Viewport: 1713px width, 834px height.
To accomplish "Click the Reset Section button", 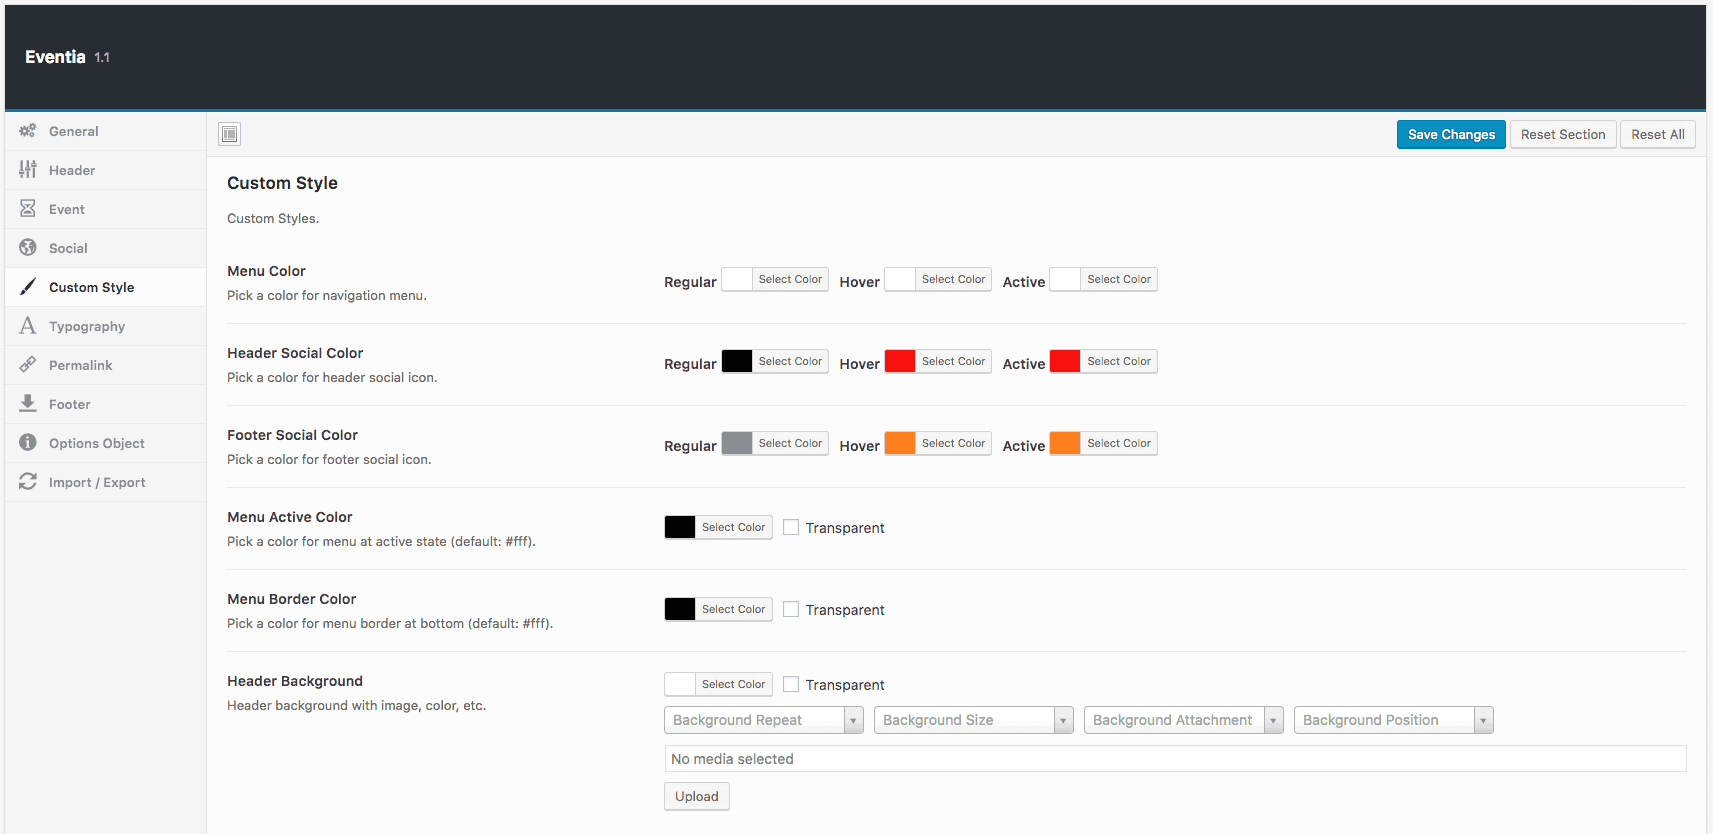I will pos(1562,135).
